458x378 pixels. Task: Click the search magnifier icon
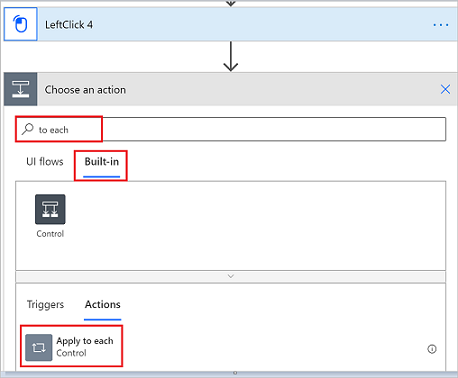coord(28,129)
